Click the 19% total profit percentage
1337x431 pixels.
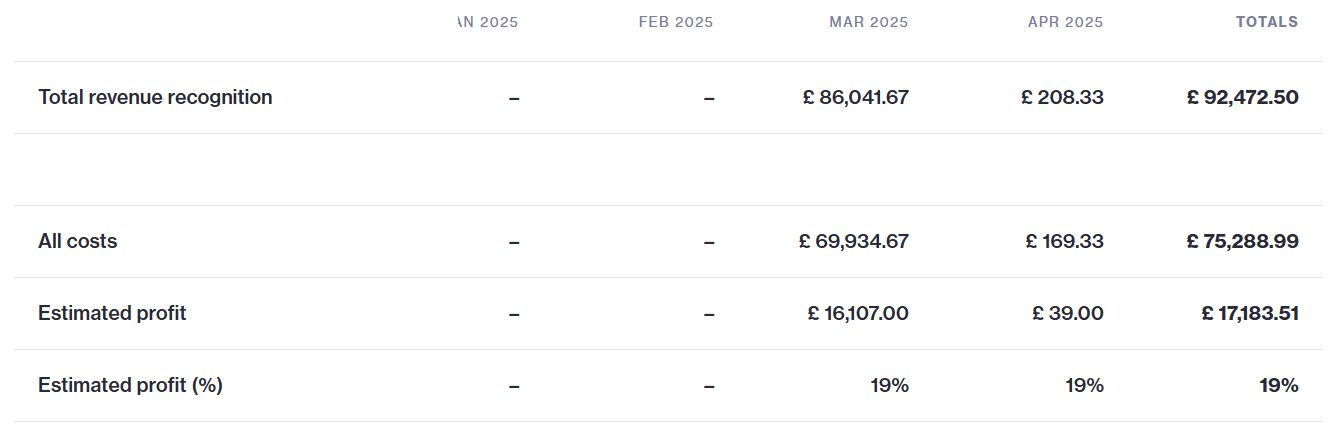click(x=1279, y=385)
